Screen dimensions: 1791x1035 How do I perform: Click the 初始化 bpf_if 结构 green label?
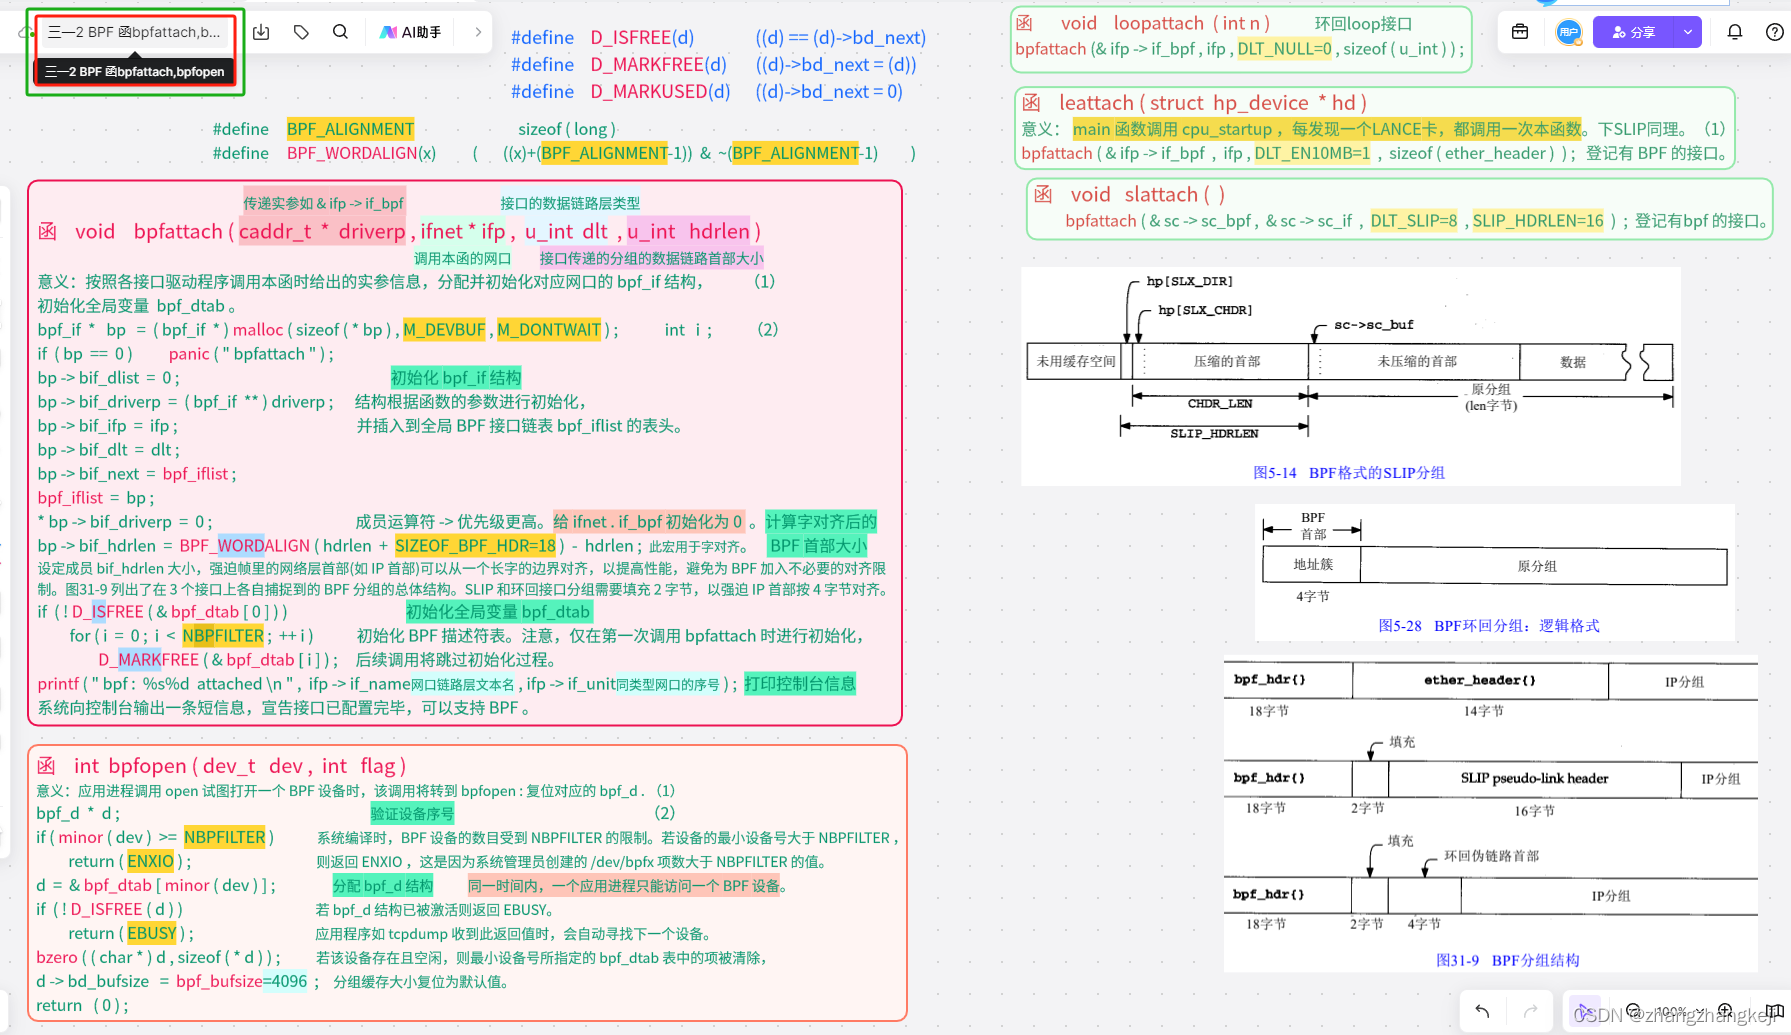tap(456, 378)
